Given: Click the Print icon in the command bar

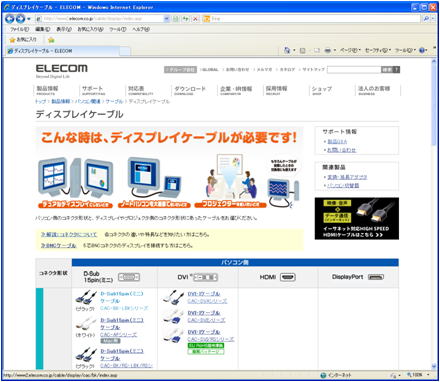Looking at the screenshot, I should 327,51.
